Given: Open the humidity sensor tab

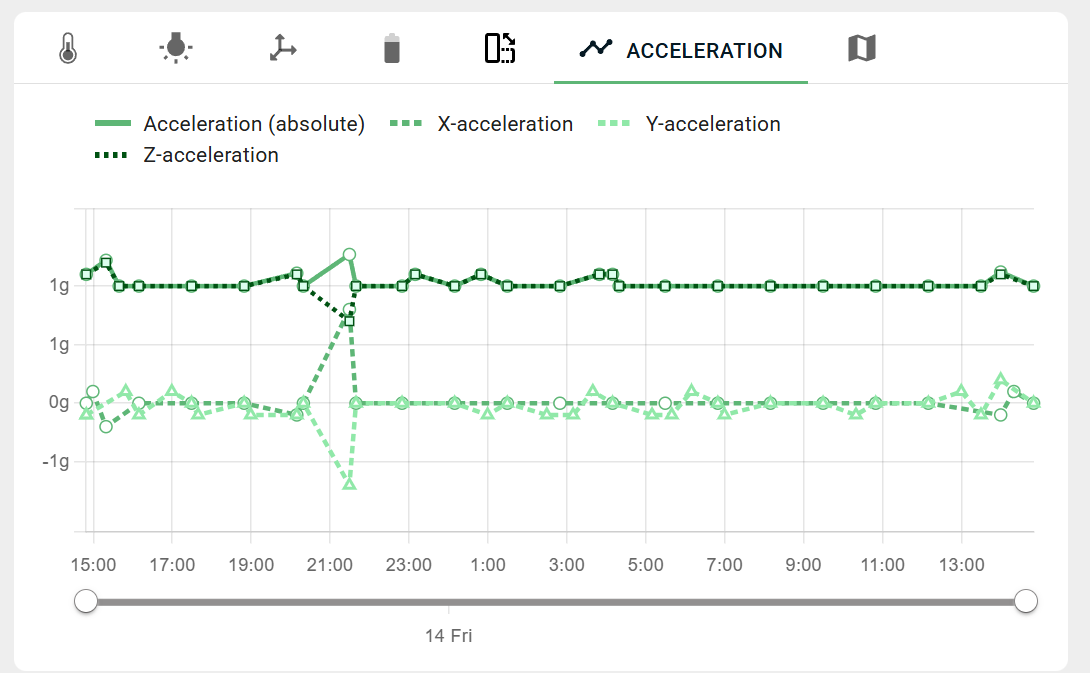Looking at the screenshot, I should pyautogui.click(x=176, y=47).
